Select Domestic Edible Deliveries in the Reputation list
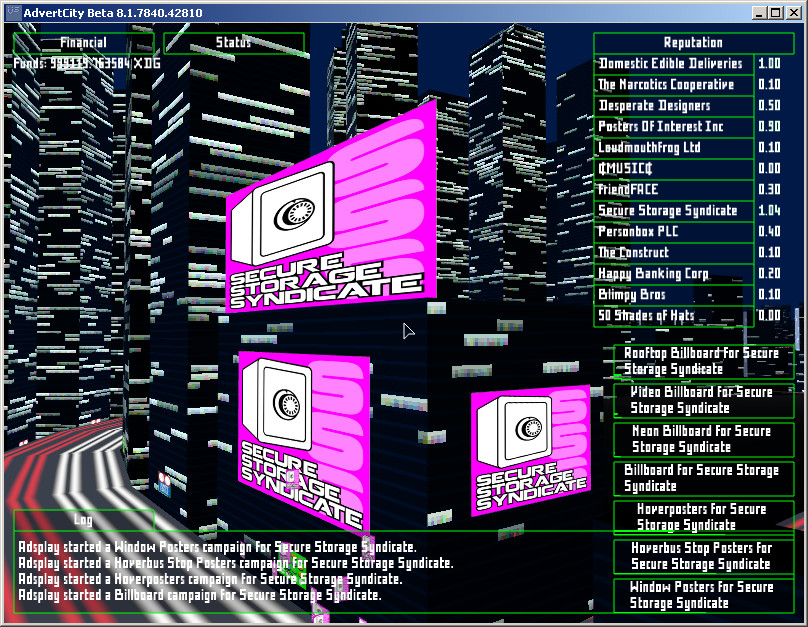The width and height of the screenshot is (808, 627). coord(672,63)
